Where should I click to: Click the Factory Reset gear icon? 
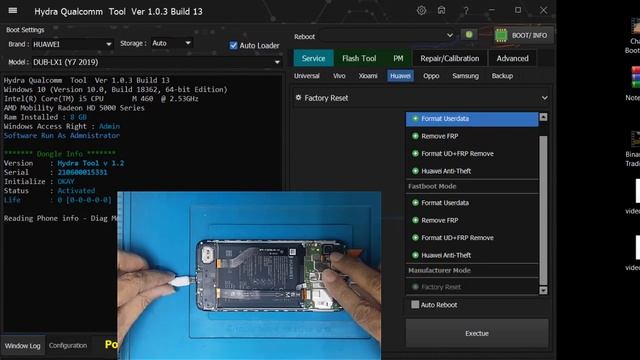pos(298,98)
